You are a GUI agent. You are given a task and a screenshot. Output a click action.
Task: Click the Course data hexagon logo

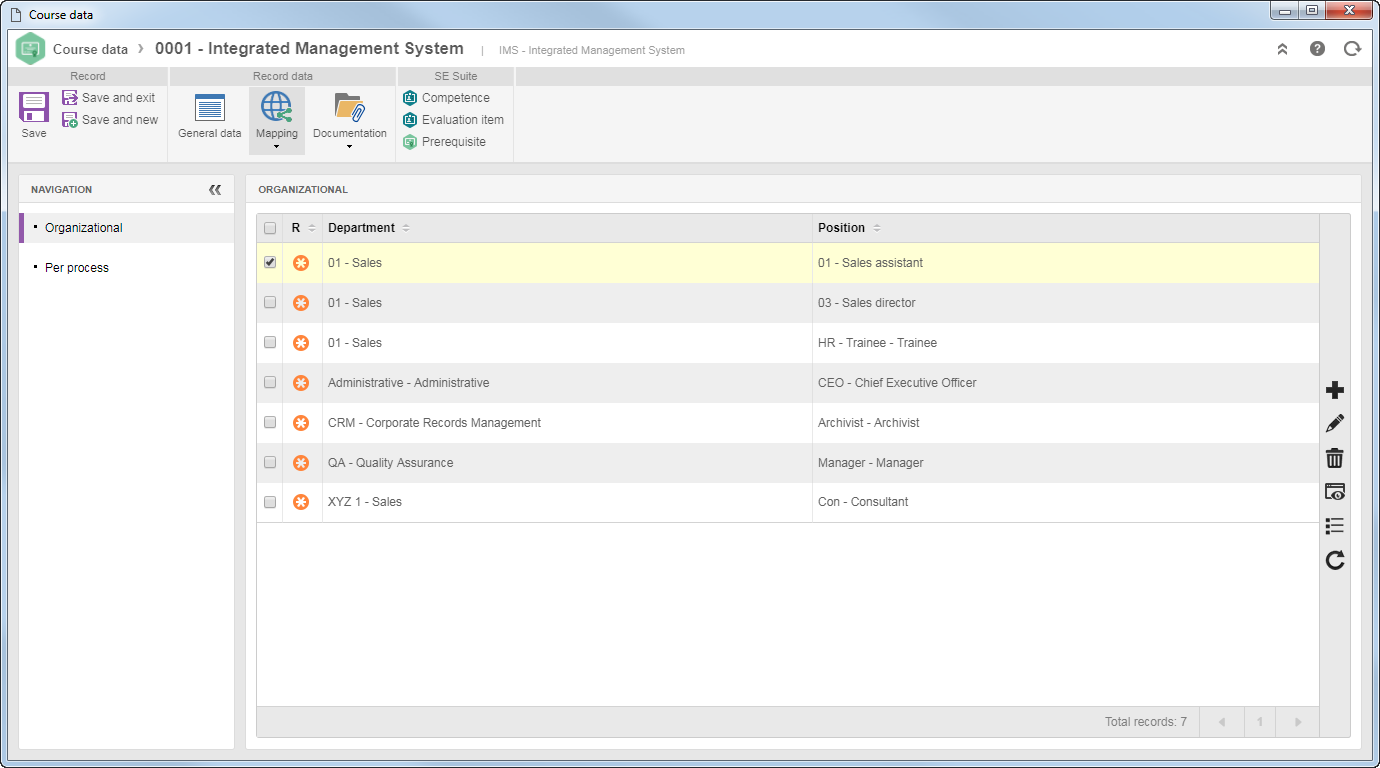point(31,48)
